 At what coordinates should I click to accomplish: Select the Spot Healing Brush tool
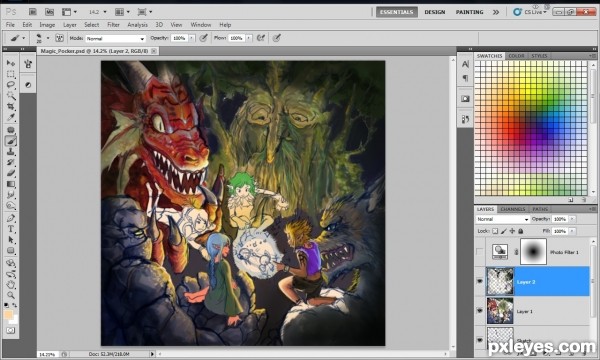11,130
